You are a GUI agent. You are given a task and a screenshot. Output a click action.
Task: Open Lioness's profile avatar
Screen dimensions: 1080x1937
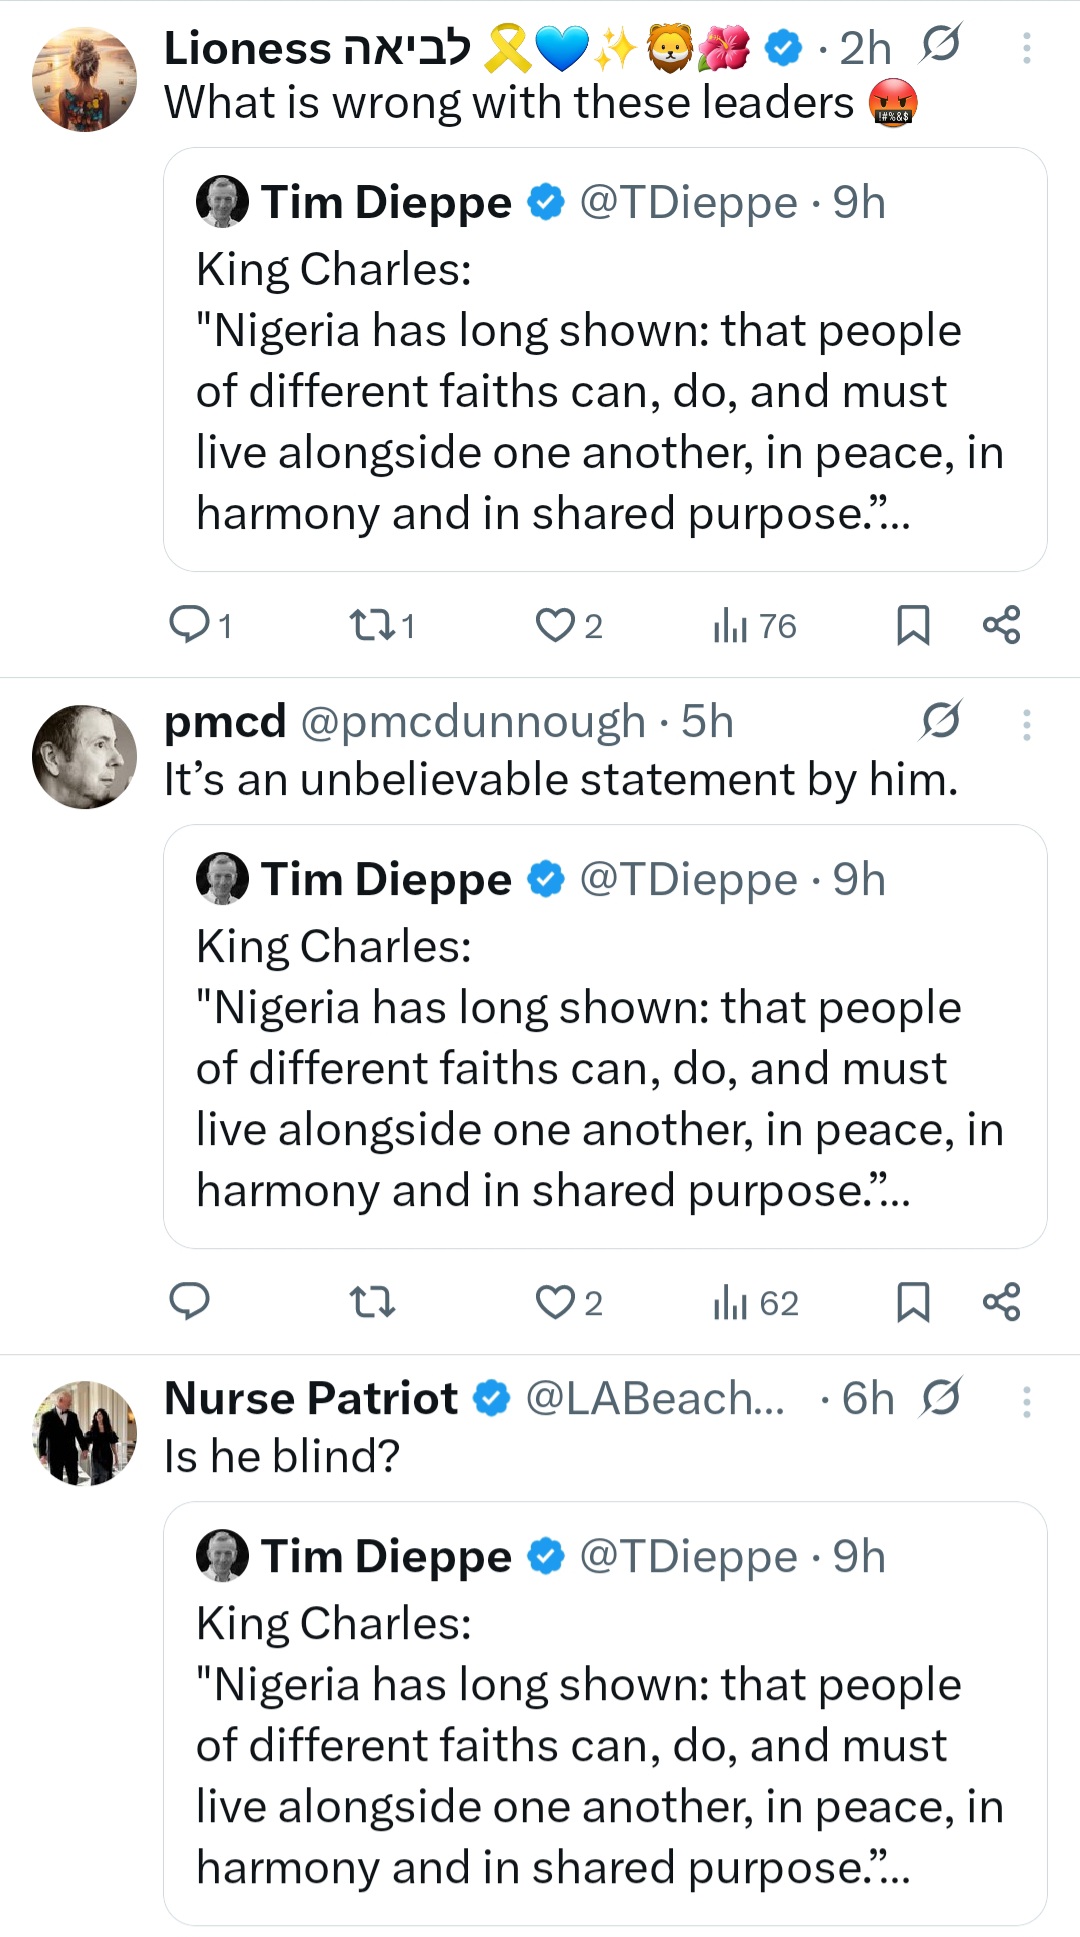tap(84, 79)
